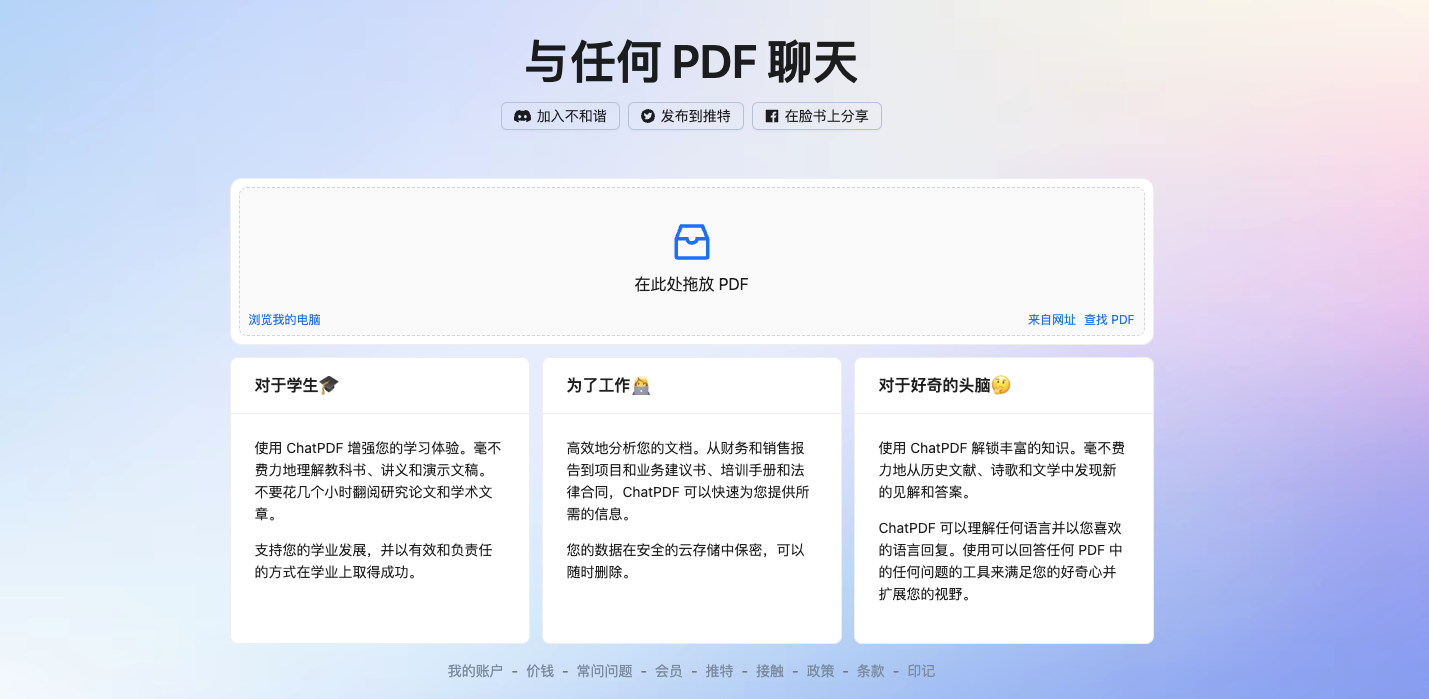Click the Discord icon in 加入不和谐
The height and width of the screenshot is (699, 1429).
click(x=522, y=116)
